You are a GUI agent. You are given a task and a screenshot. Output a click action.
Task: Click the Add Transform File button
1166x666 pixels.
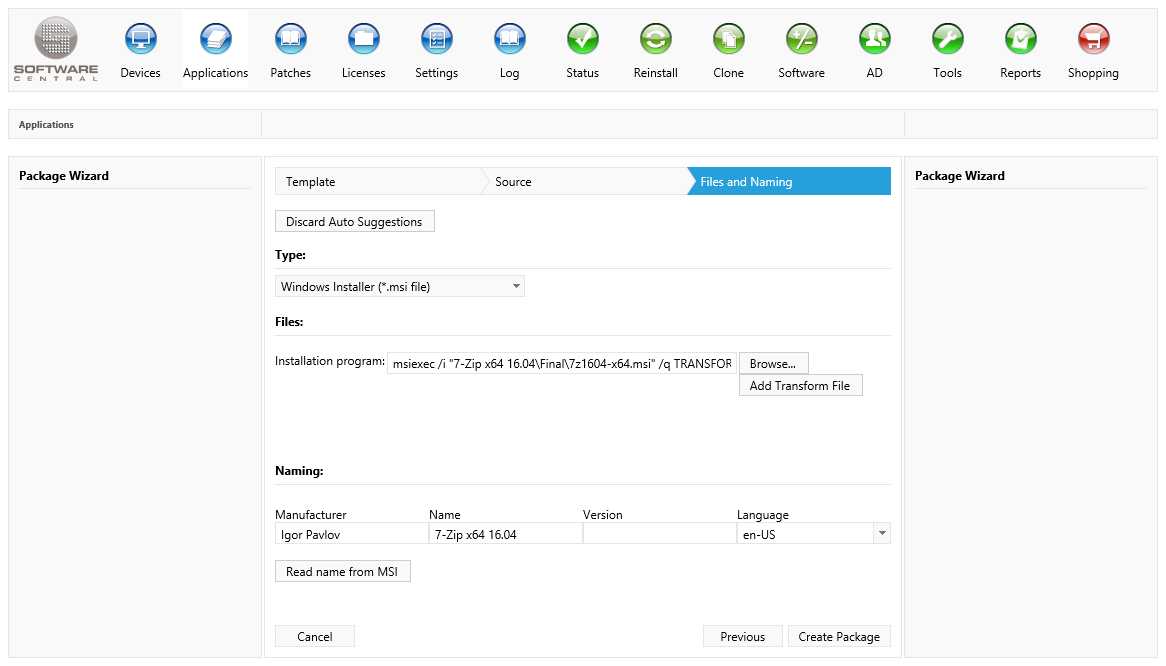click(x=800, y=386)
